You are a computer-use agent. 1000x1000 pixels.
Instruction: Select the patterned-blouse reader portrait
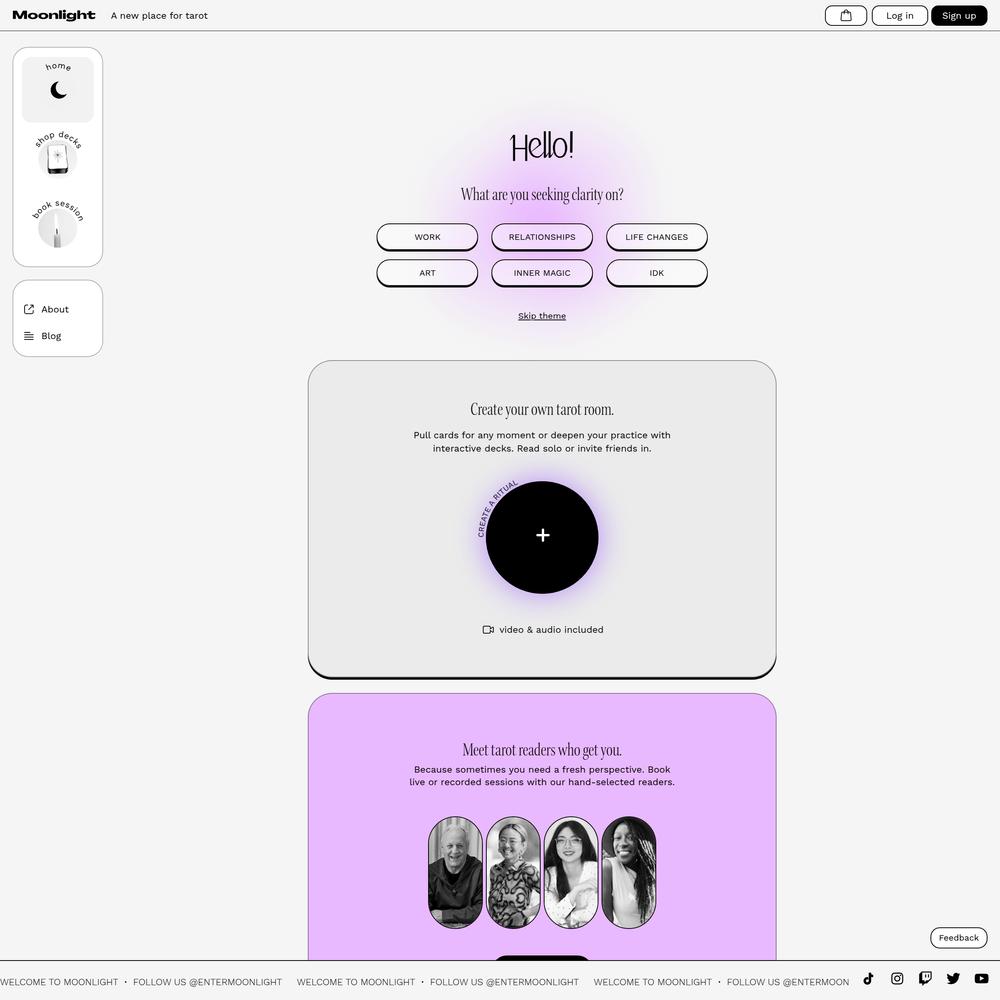[x=513, y=872]
